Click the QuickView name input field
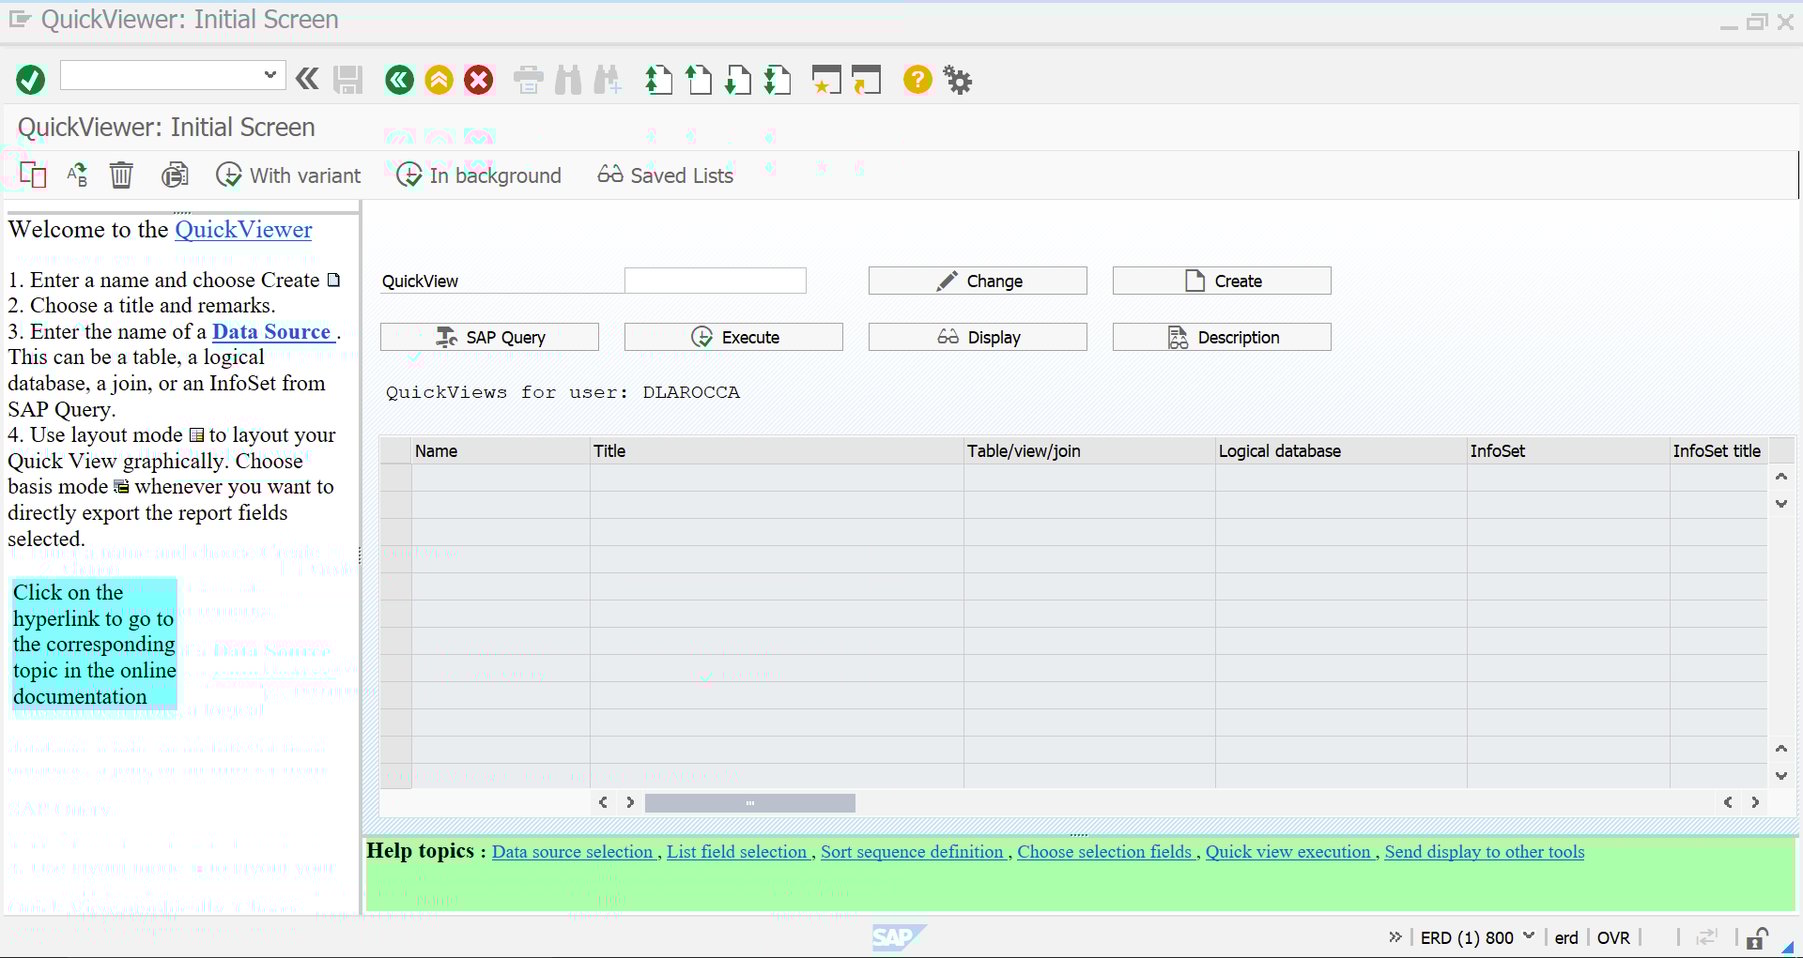1803x958 pixels. (714, 280)
